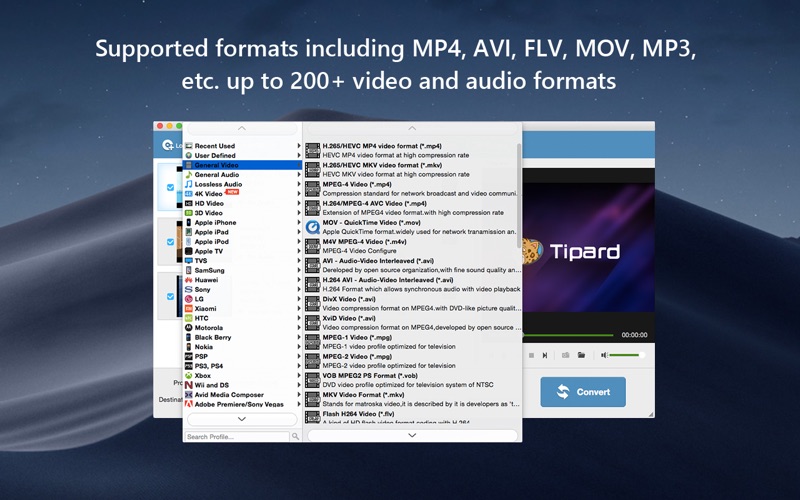Image resolution: width=800 pixels, height=500 pixels.
Task: Skip to next frame in the player
Action: 545,355
